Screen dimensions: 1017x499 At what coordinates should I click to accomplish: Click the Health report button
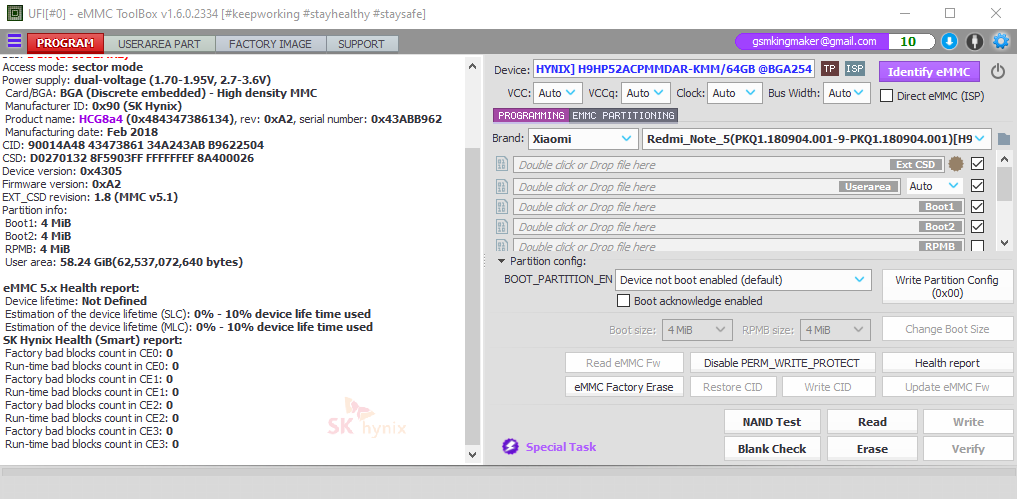point(947,363)
